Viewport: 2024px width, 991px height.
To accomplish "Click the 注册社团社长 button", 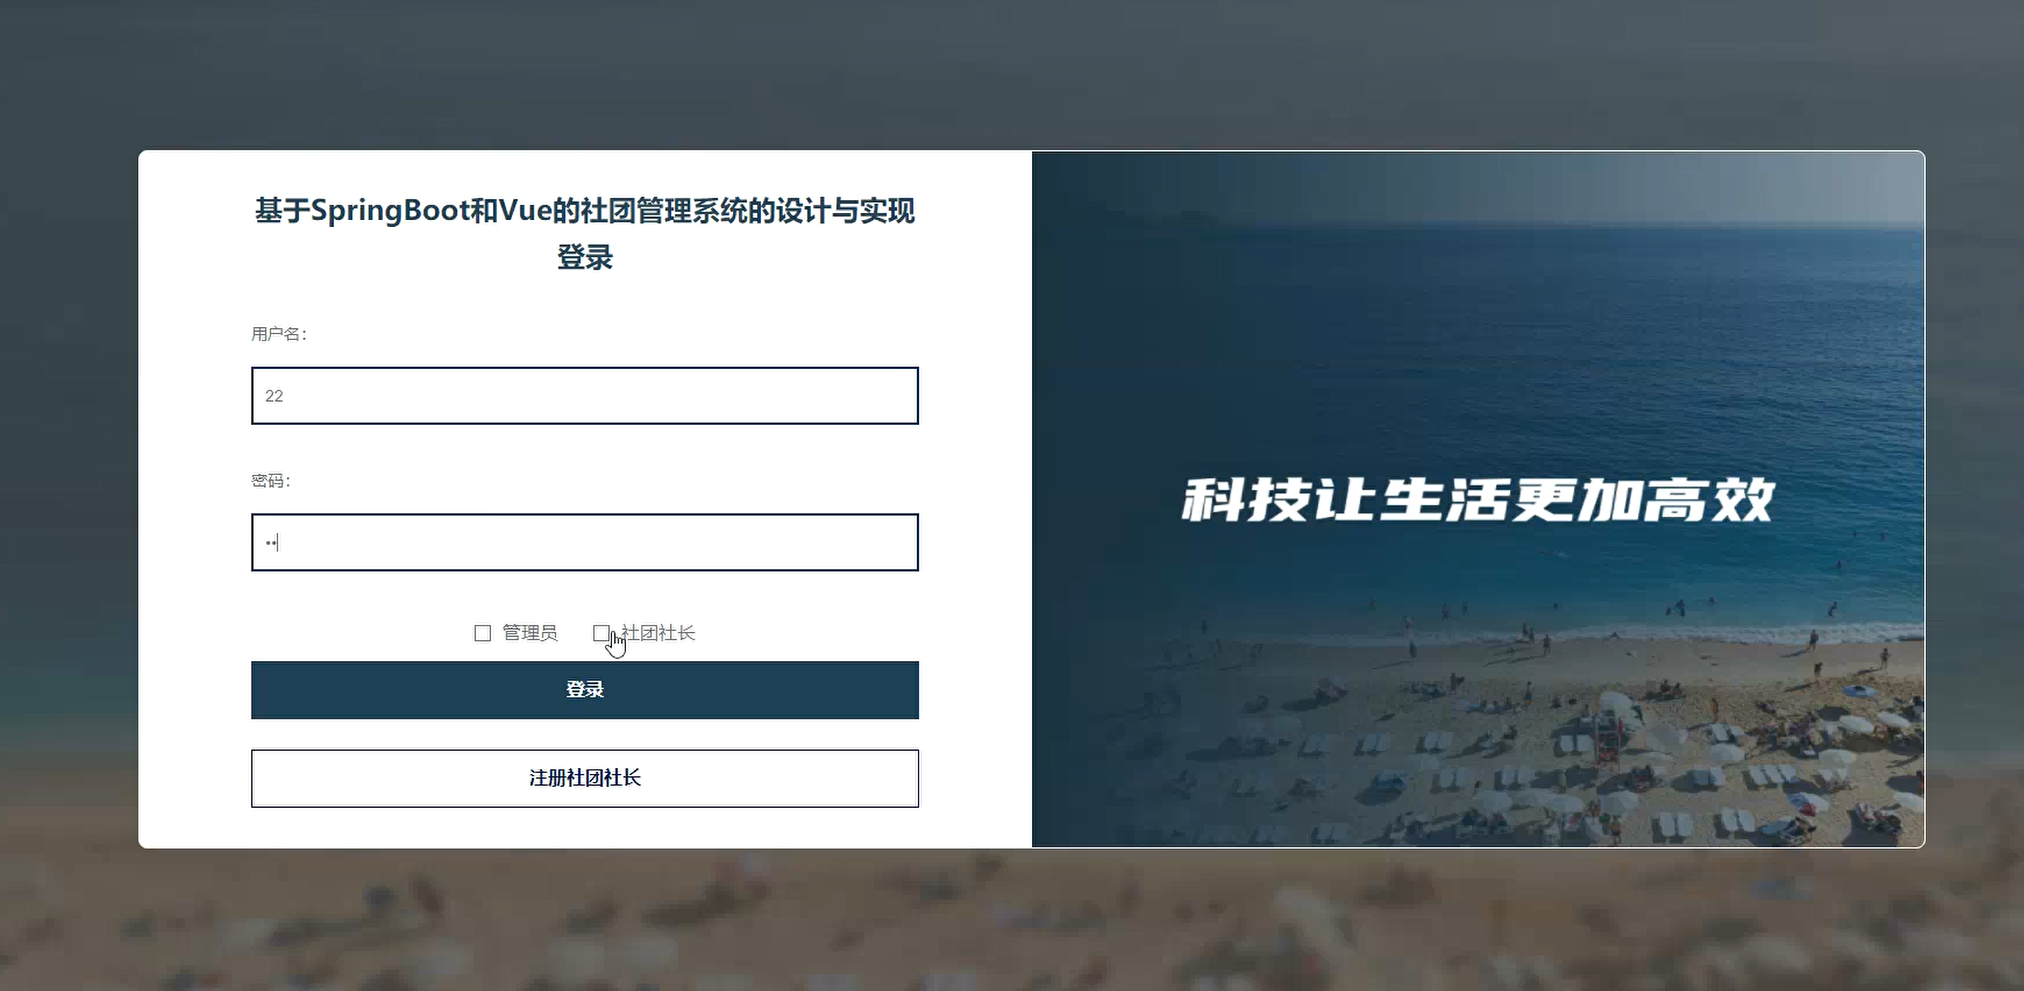I will pyautogui.click(x=584, y=778).
